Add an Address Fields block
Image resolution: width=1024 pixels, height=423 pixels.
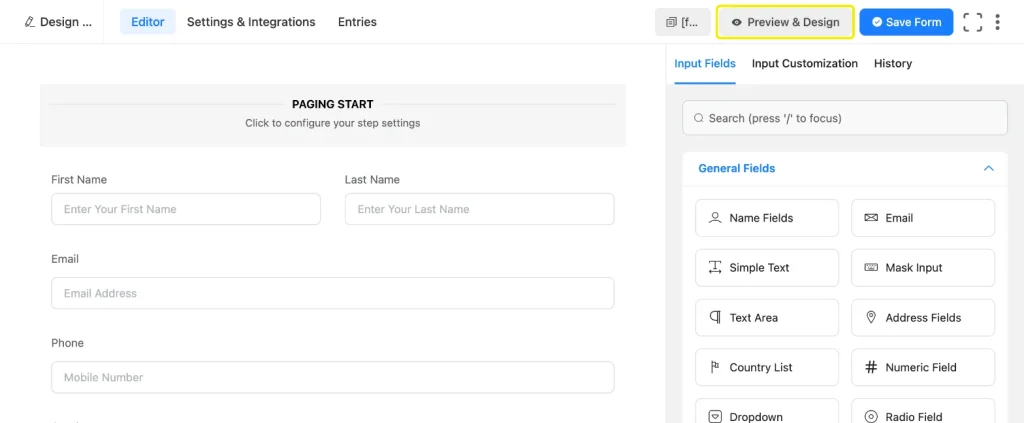[923, 318]
